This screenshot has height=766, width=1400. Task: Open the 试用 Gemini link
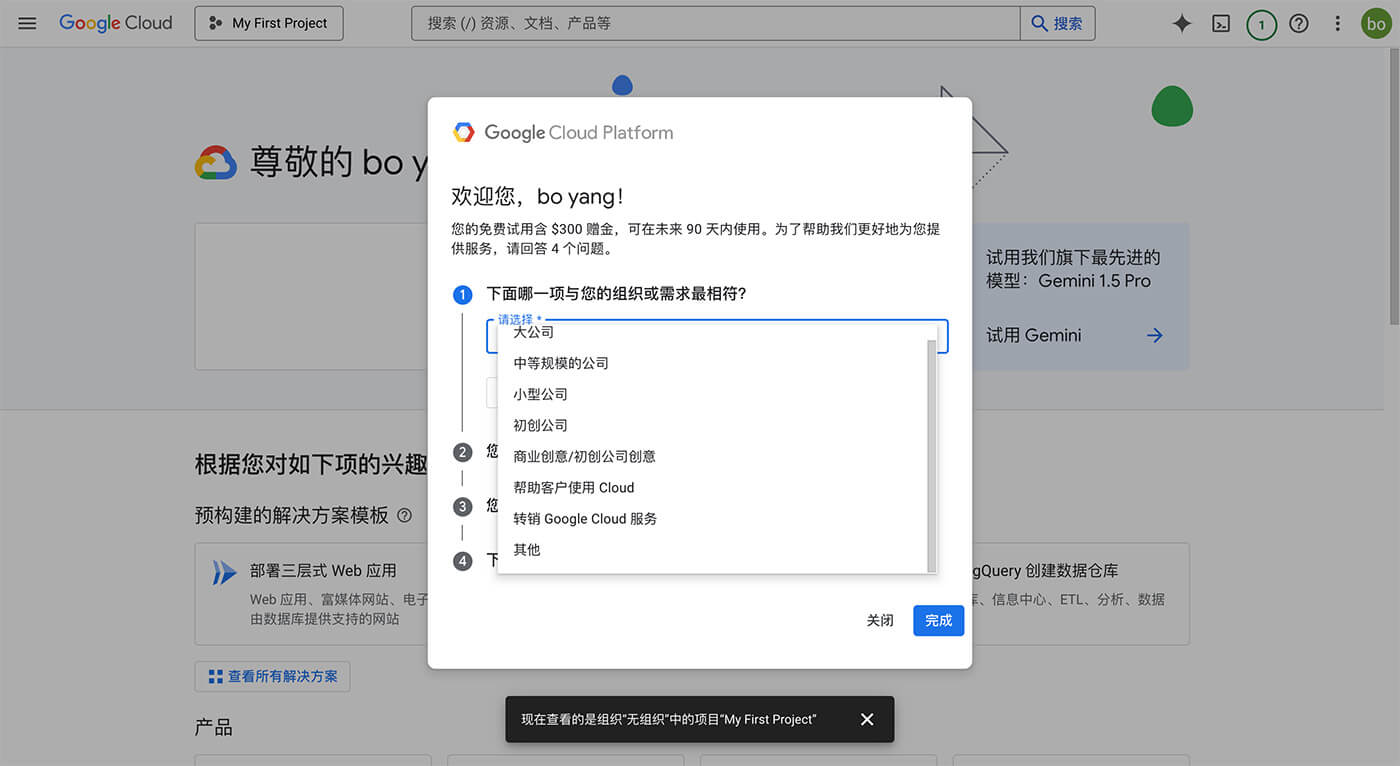tap(1034, 336)
